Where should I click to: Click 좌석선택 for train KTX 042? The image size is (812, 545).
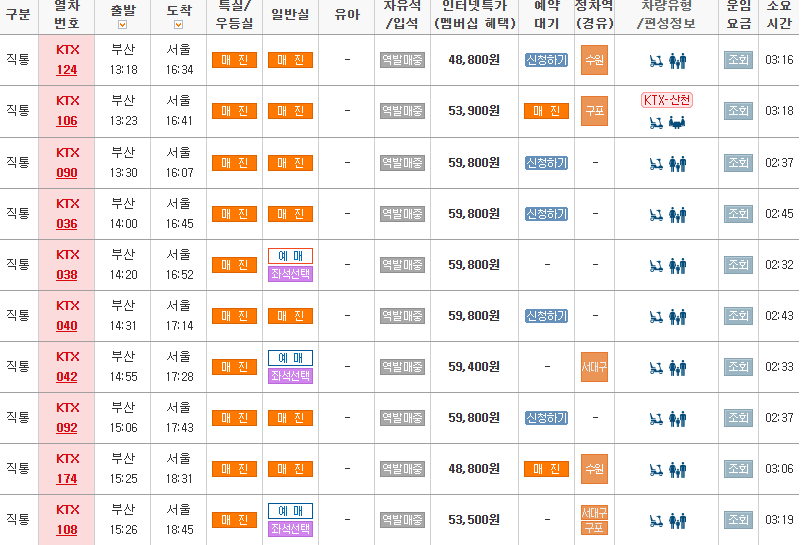(x=291, y=376)
